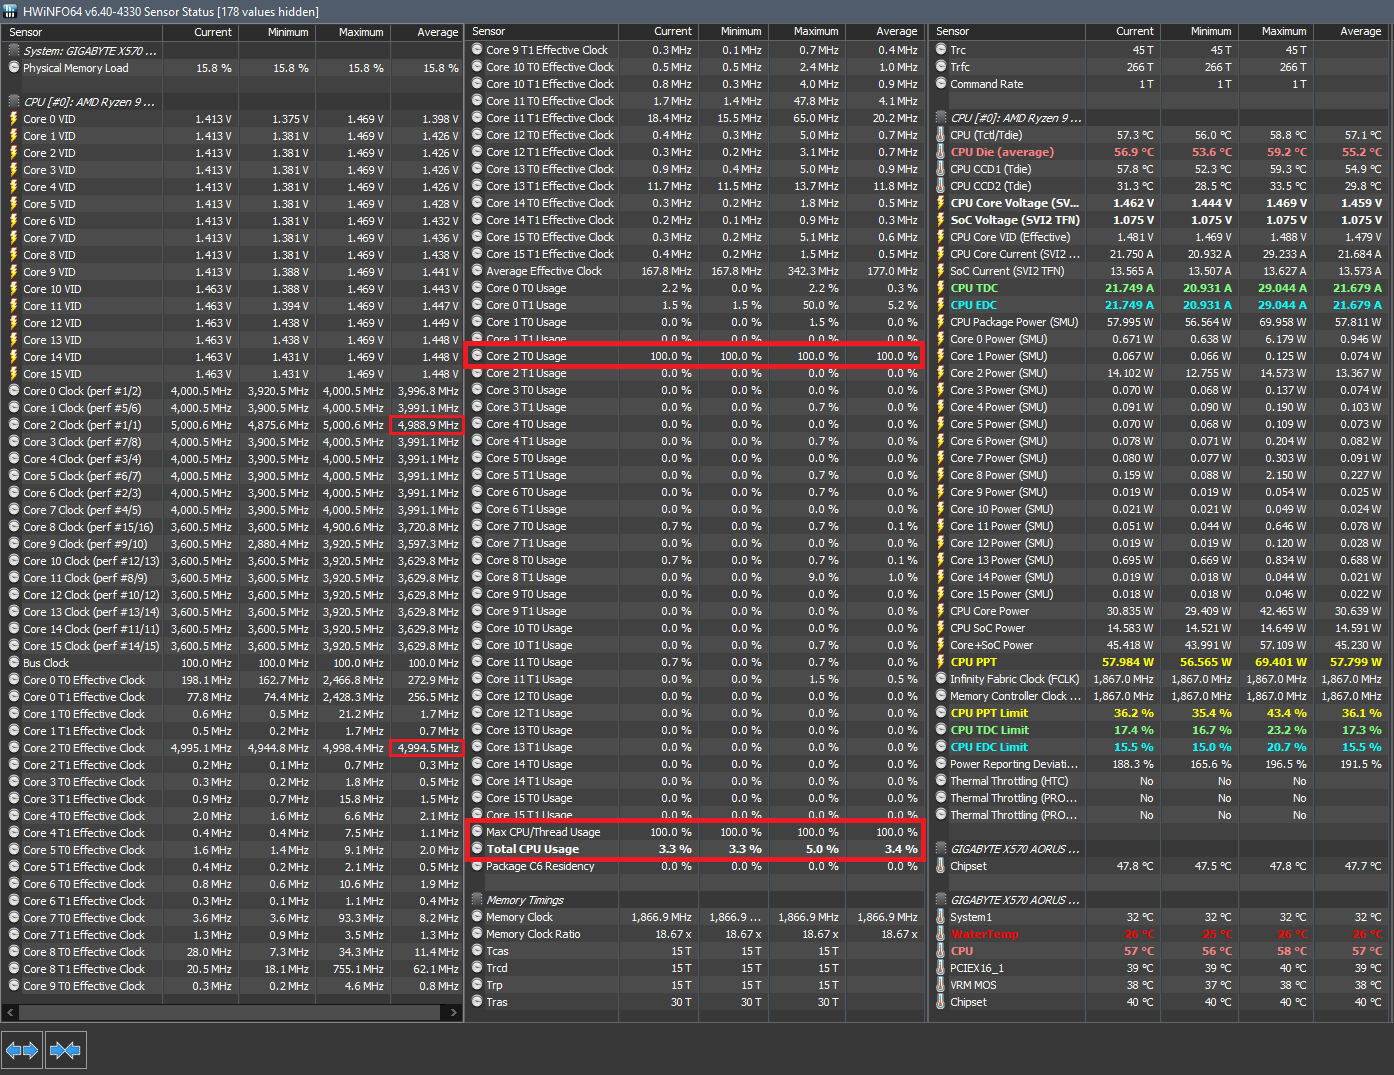Click the expand columns arrows button
The width and height of the screenshot is (1394, 1075).
click(x=21, y=1050)
